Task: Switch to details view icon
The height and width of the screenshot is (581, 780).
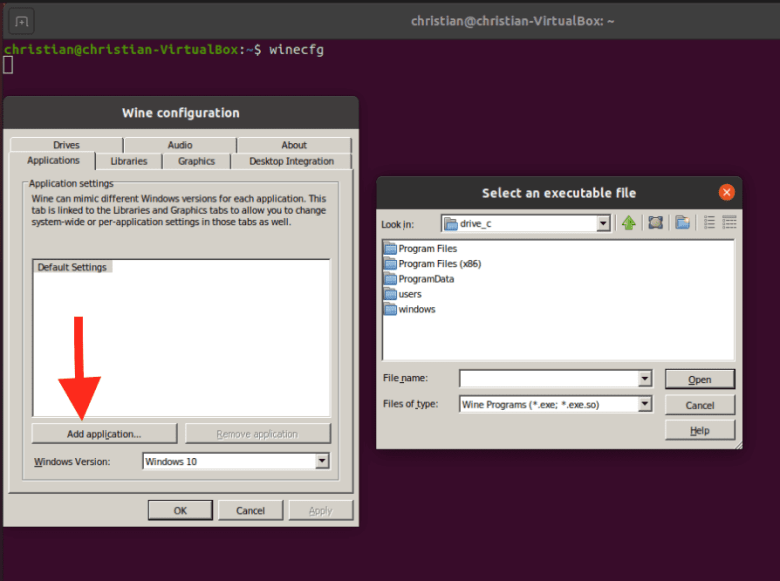Action: (729, 223)
